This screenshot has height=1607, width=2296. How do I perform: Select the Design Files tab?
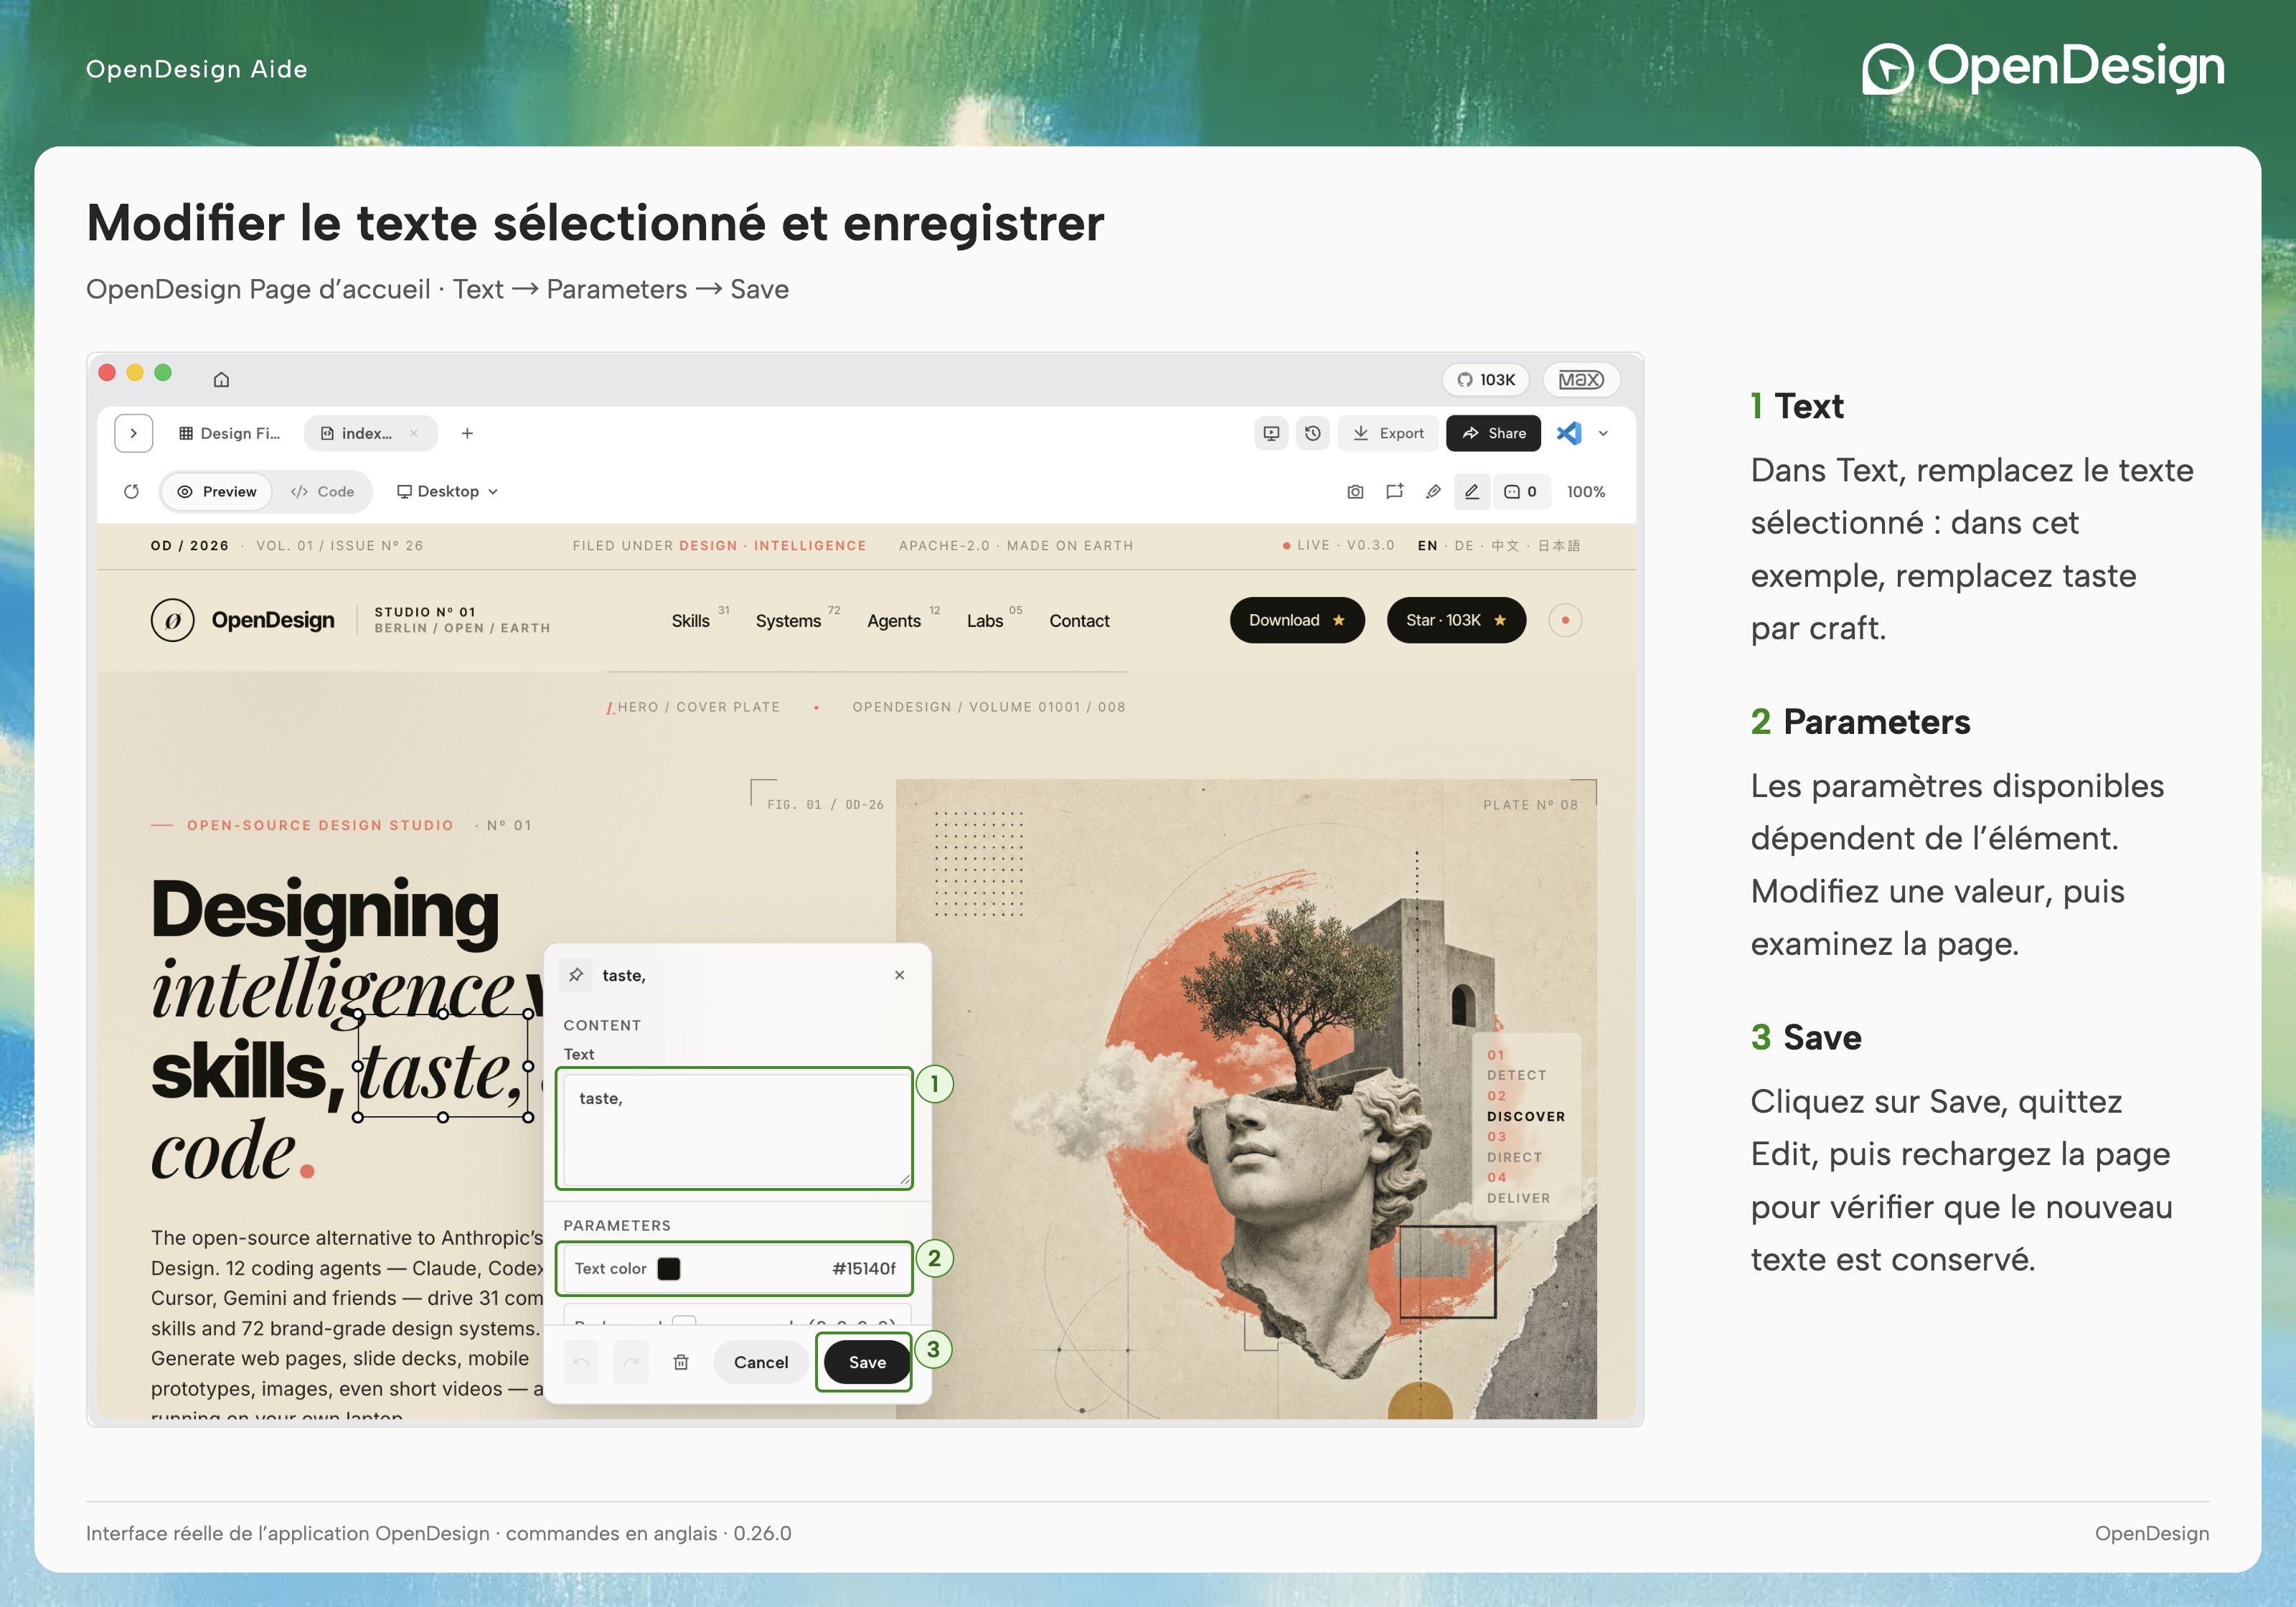tap(230, 433)
